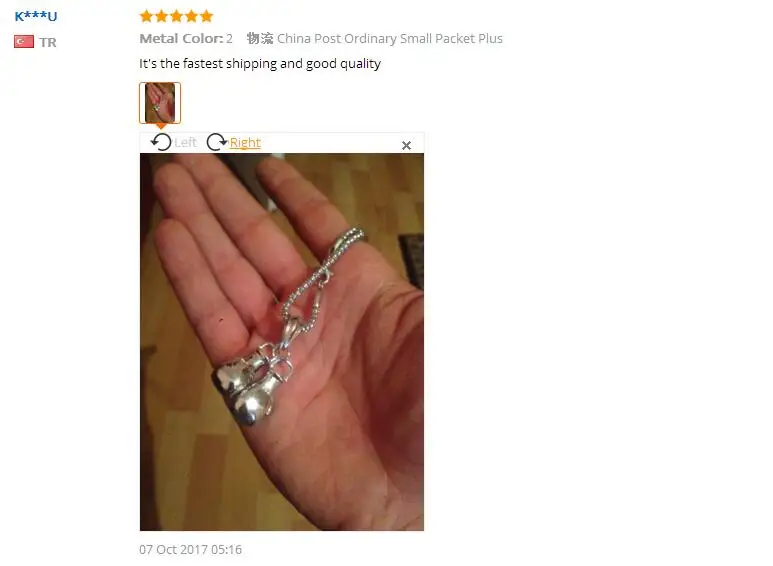
Task: Click the enlarged boxing glove keychain photo
Action: click(281, 342)
